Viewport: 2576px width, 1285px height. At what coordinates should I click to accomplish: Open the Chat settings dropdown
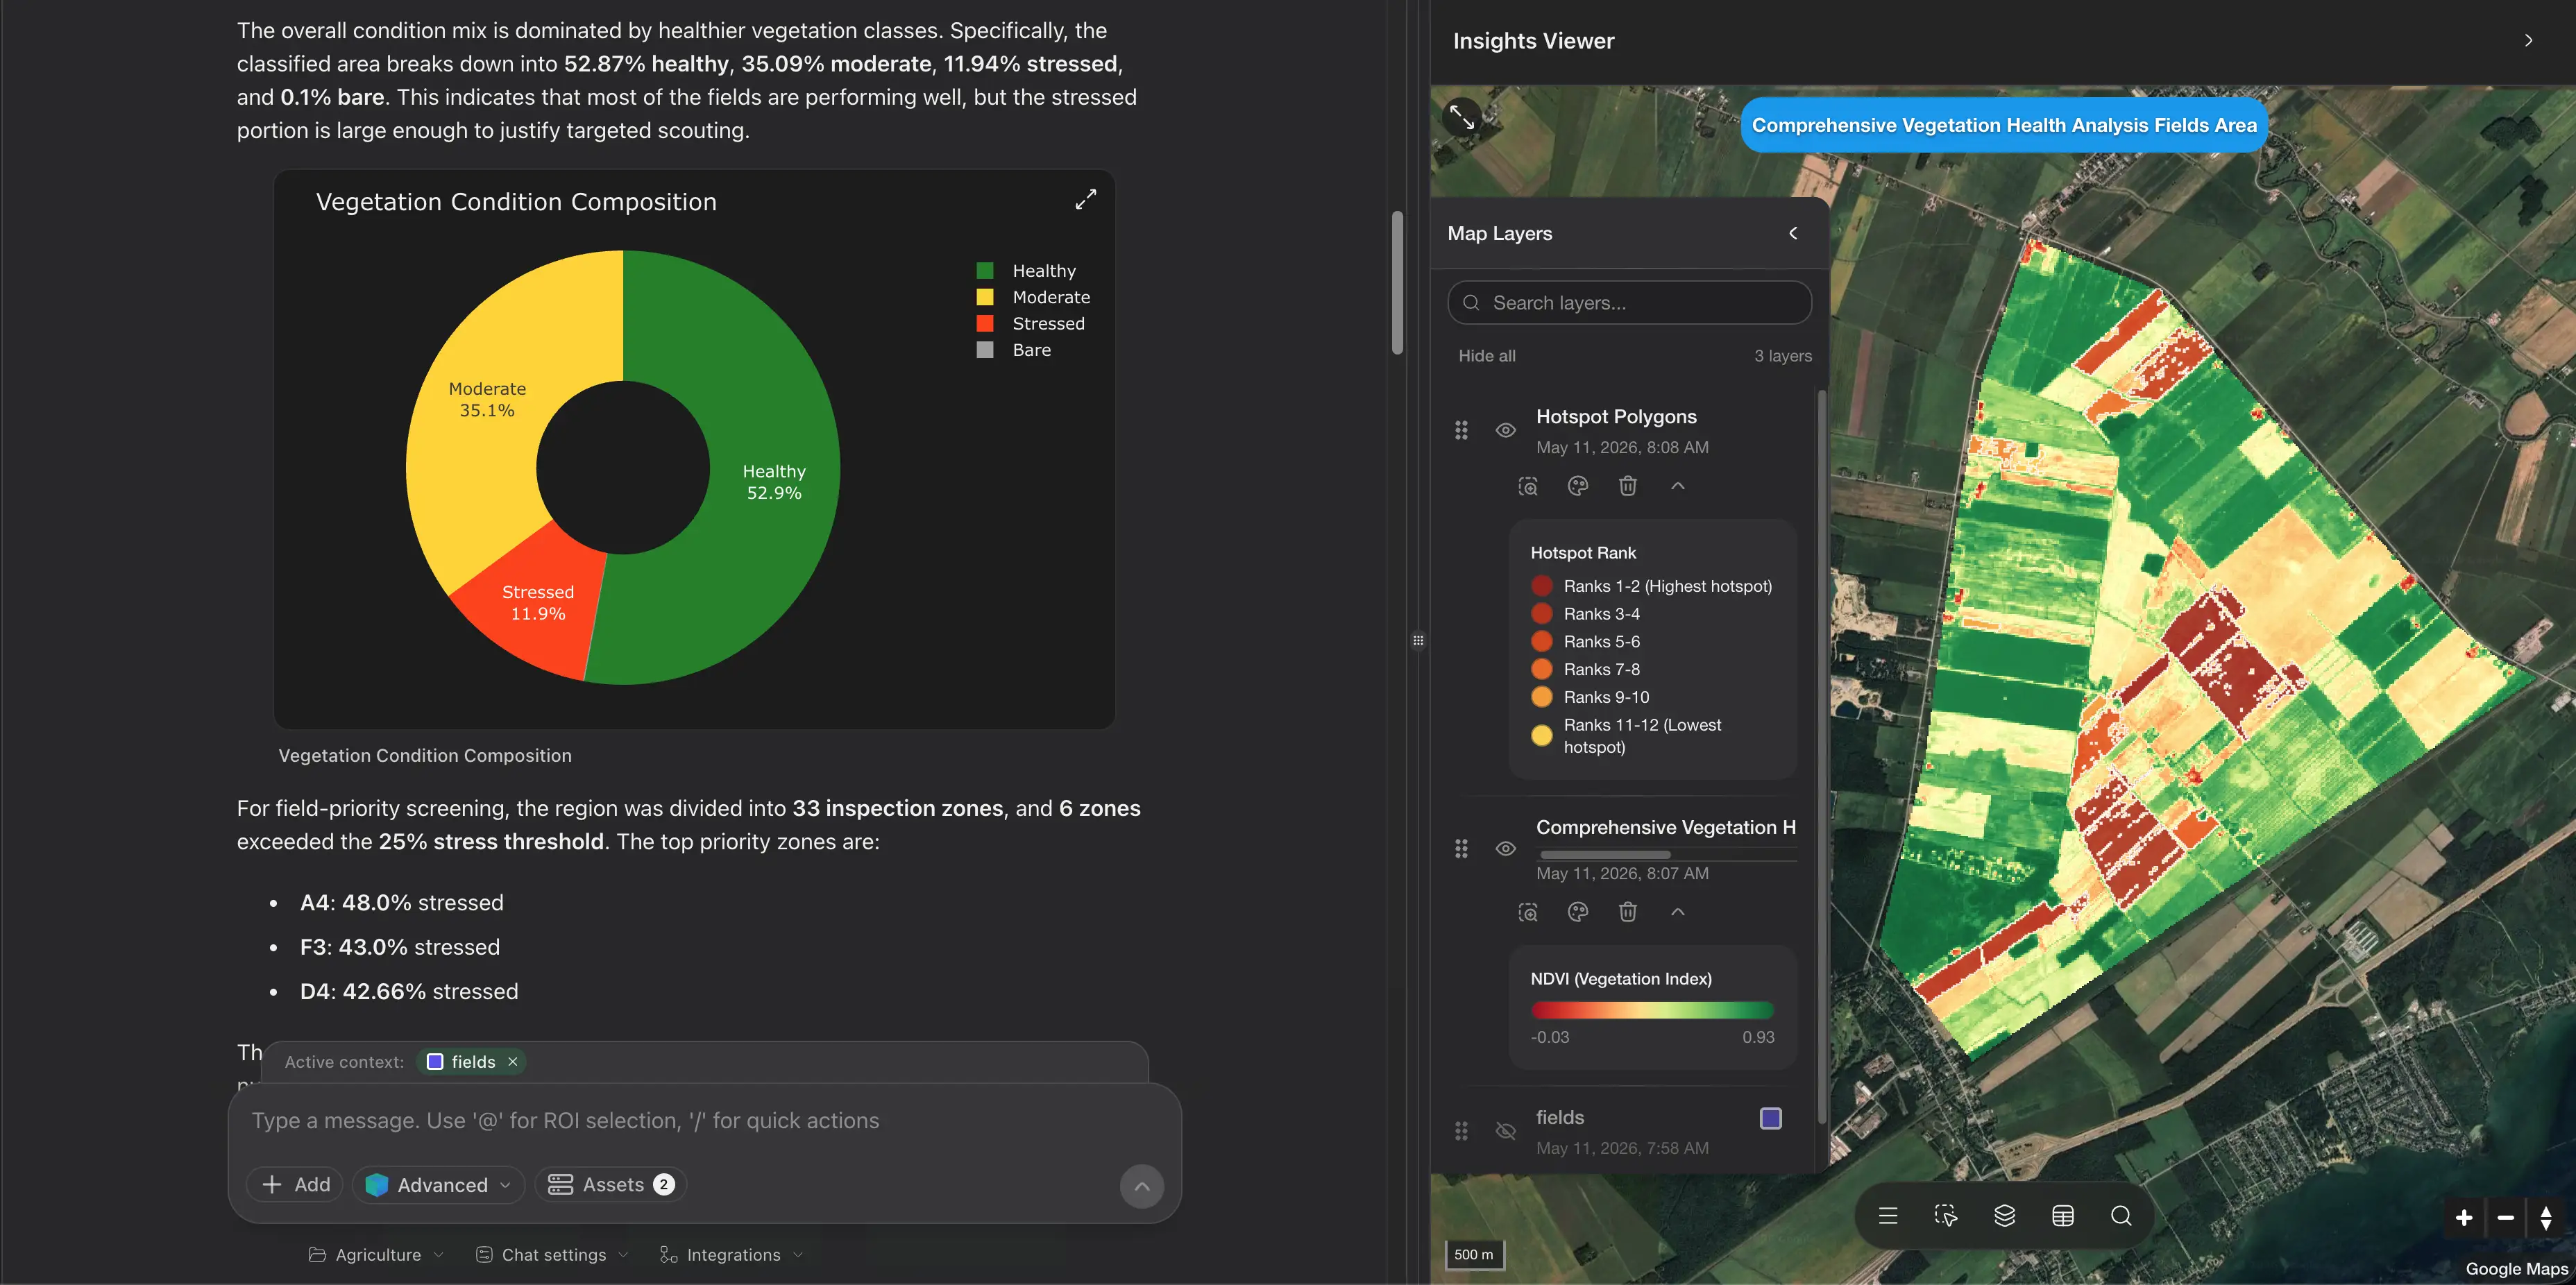click(552, 1255)
